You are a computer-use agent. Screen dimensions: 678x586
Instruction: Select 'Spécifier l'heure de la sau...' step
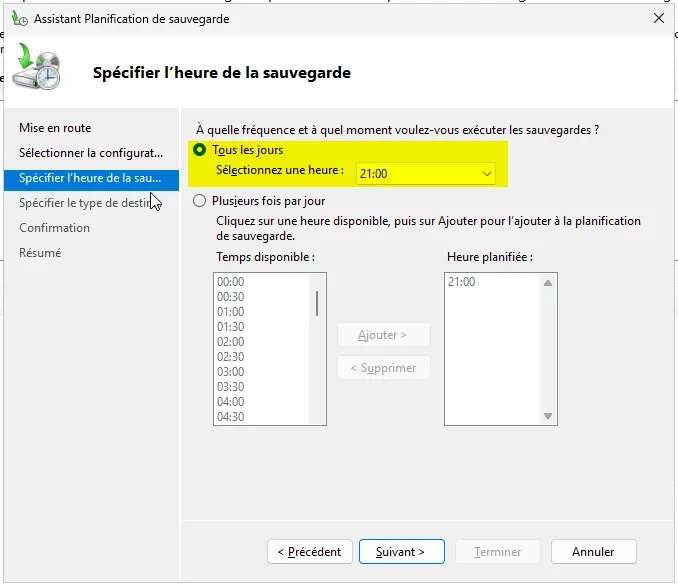[90, 178]
